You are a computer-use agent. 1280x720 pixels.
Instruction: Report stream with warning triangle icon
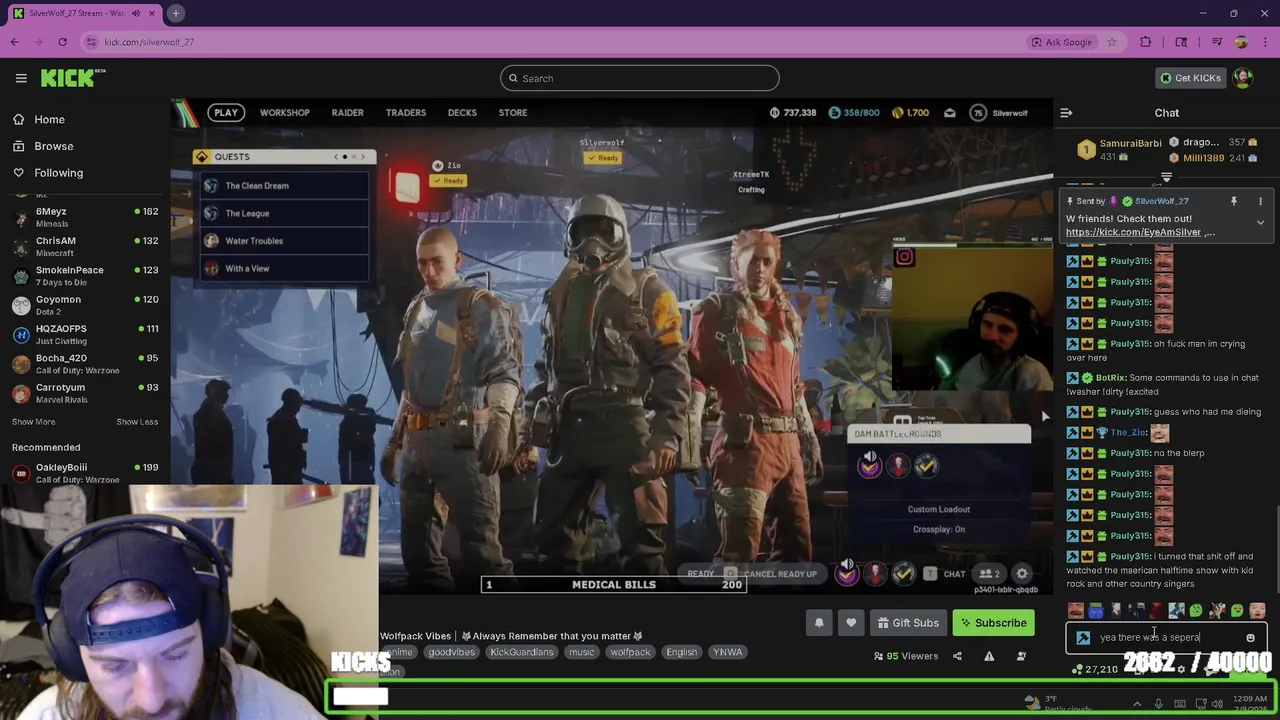989,656
